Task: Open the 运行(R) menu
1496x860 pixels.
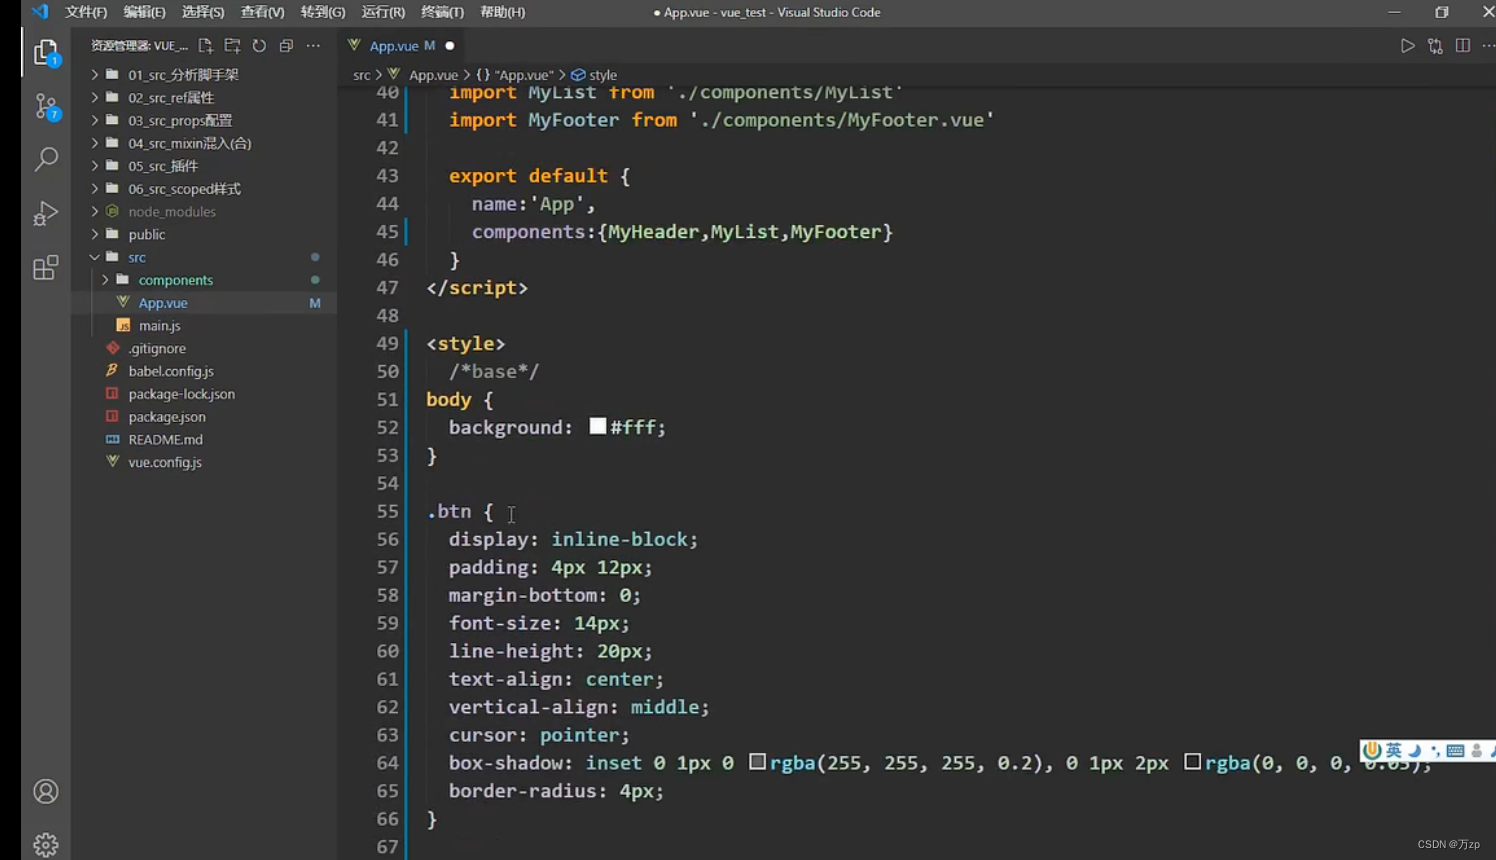Action: (x=383, y=12)
